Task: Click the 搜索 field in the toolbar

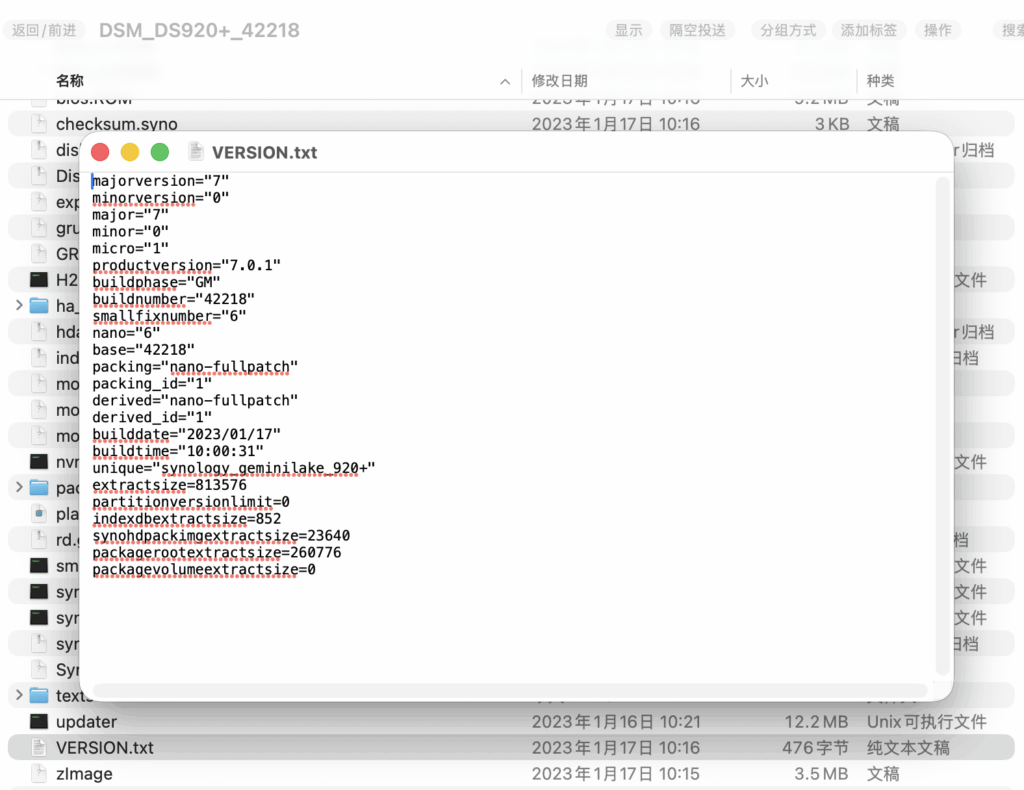Action: (1009, 30)
